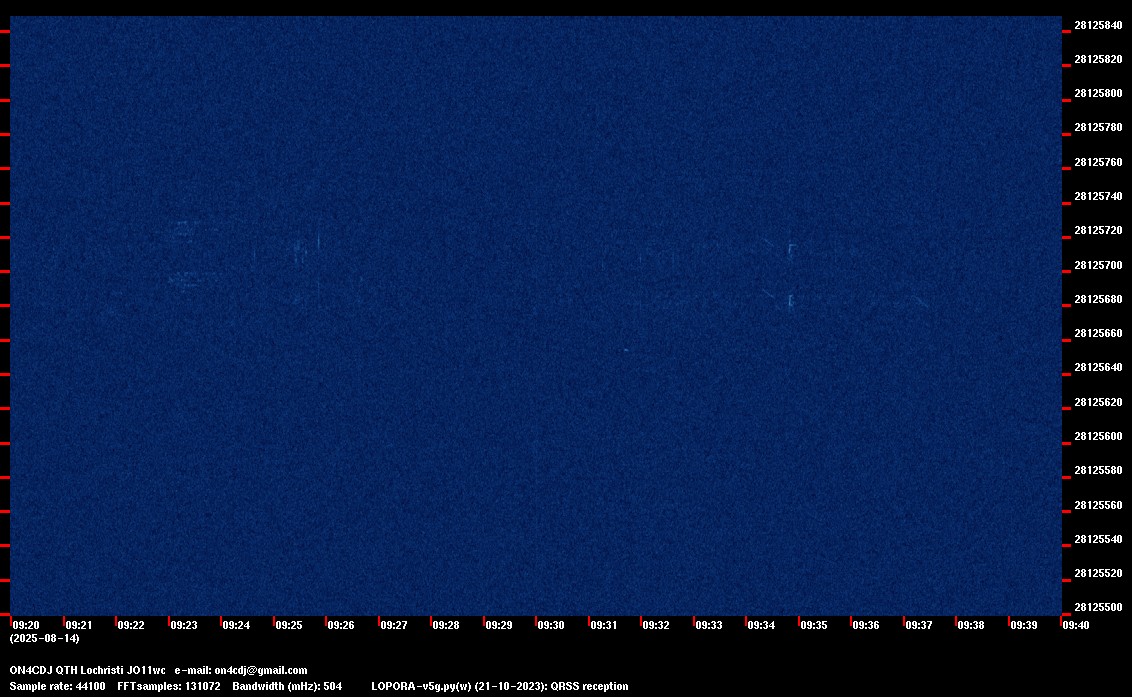Screen dimensions: 1132x697
Task: Click the 28125720 frequency label
Action: 1098,230
